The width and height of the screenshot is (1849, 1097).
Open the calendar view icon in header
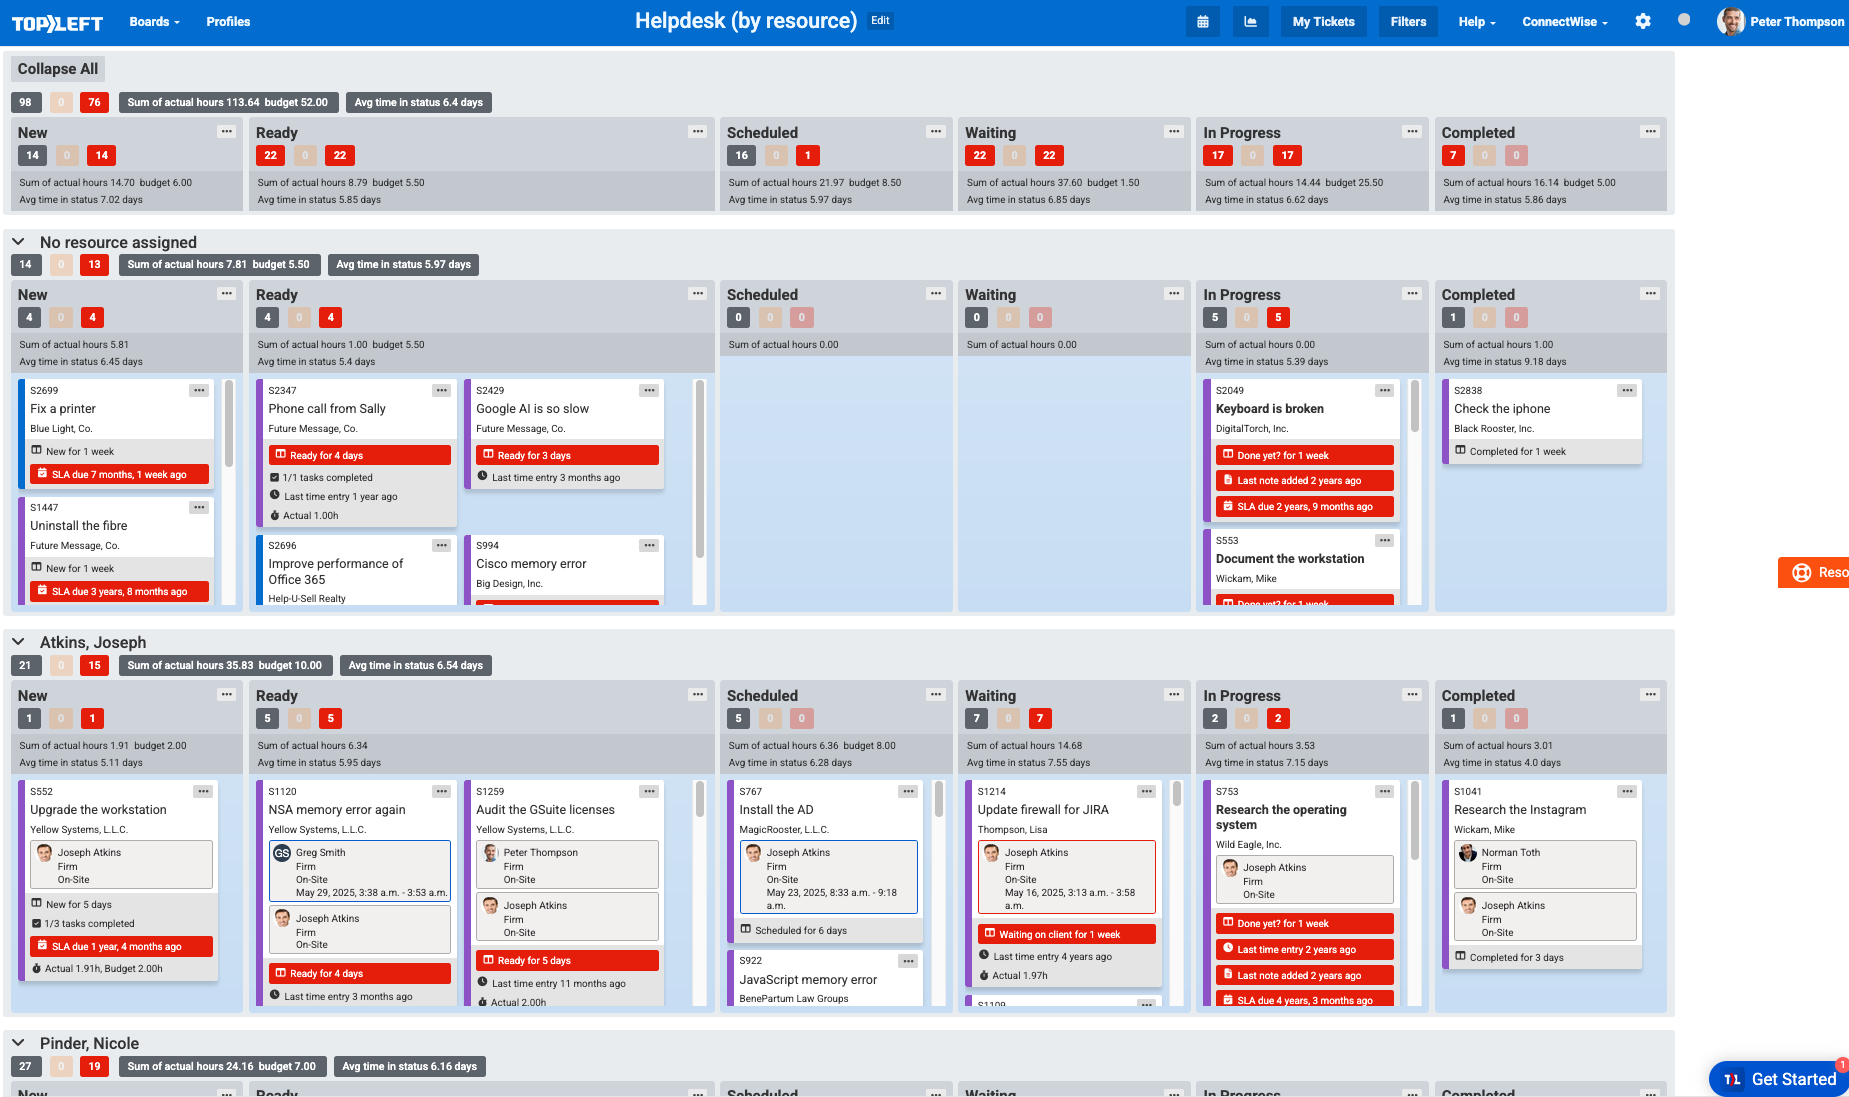click(1203, 22)
